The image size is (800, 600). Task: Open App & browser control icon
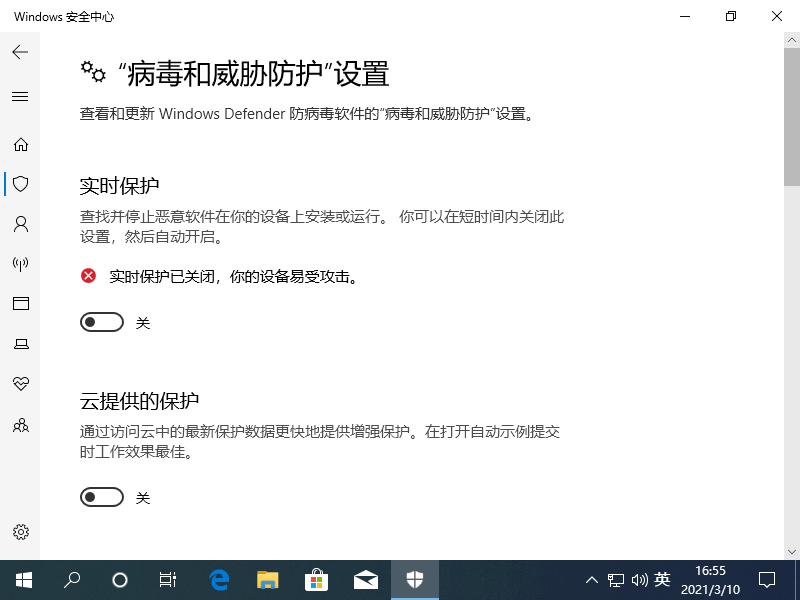pos(20,304)
